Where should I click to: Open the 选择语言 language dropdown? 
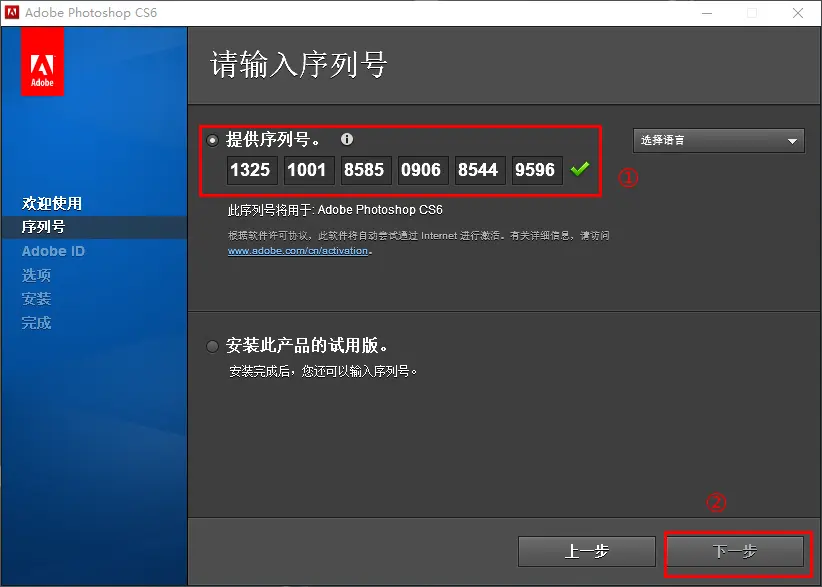pyautogui.click(x=718, y=140)
